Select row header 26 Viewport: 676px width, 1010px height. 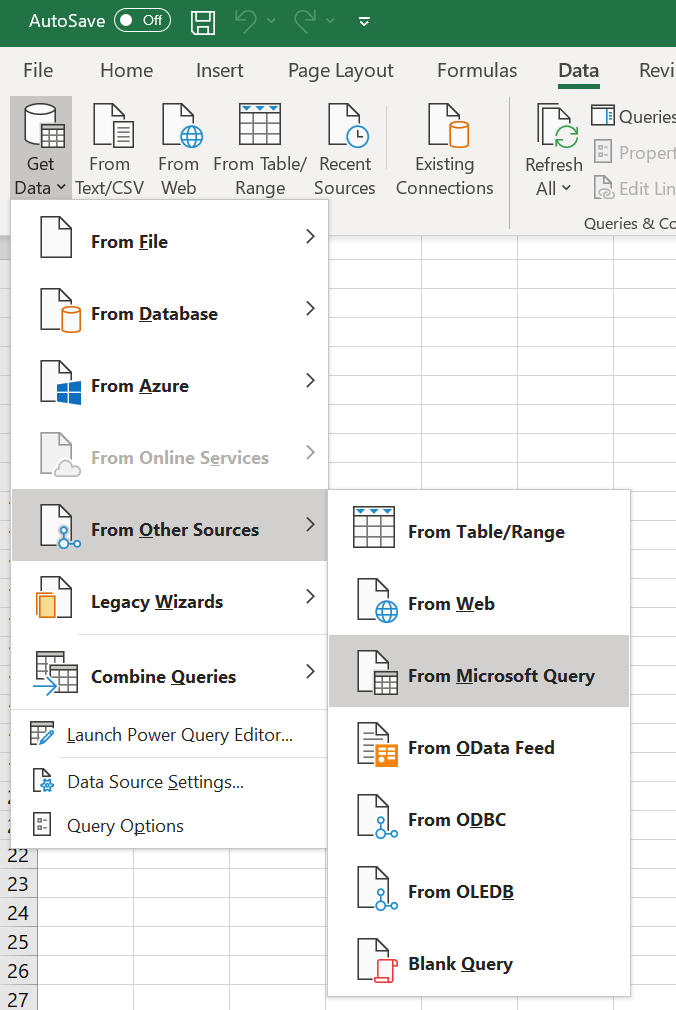tap(18, 971)
